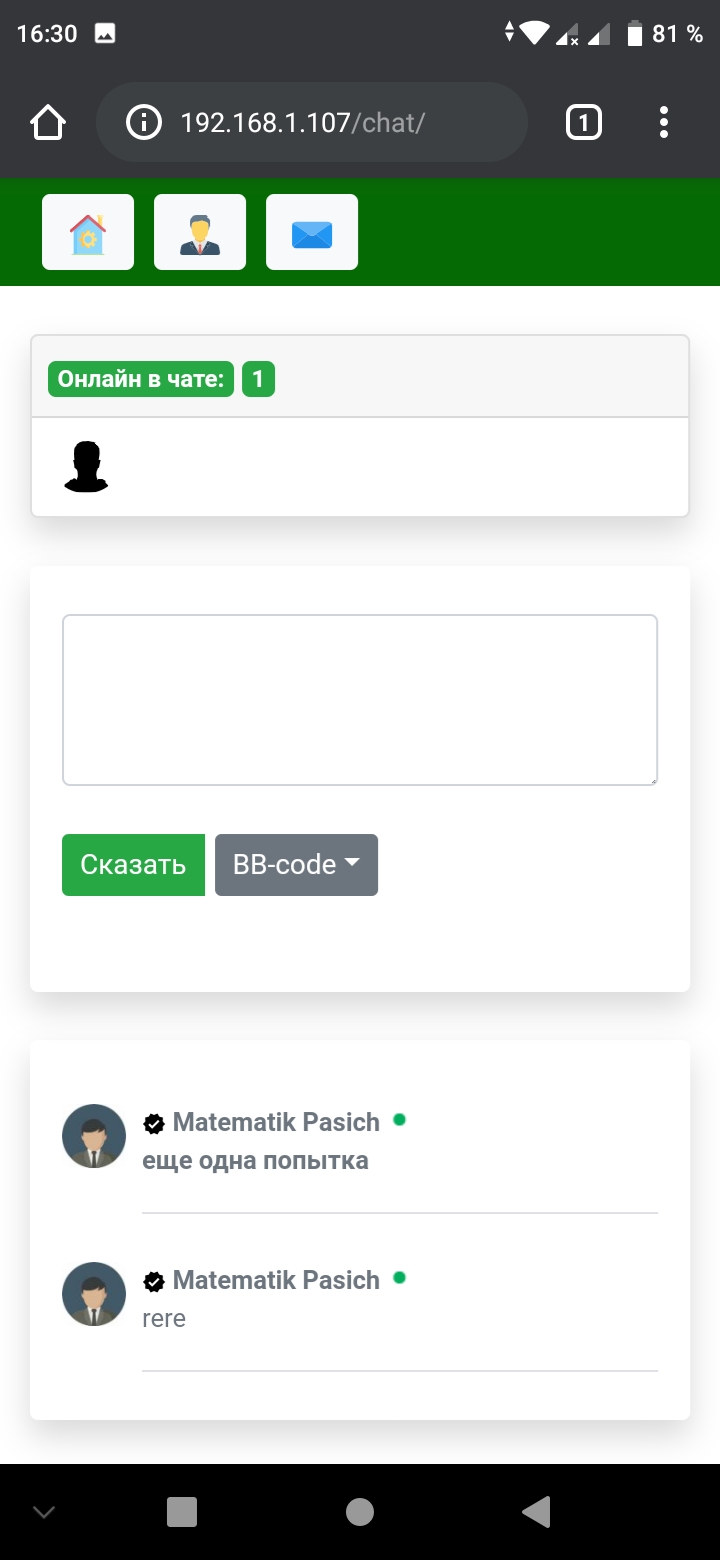Open Matematik Pasich name in first message
The height and width of the screenshot is (1560, 720).
pyautogui.click(x=276, y=1122)
